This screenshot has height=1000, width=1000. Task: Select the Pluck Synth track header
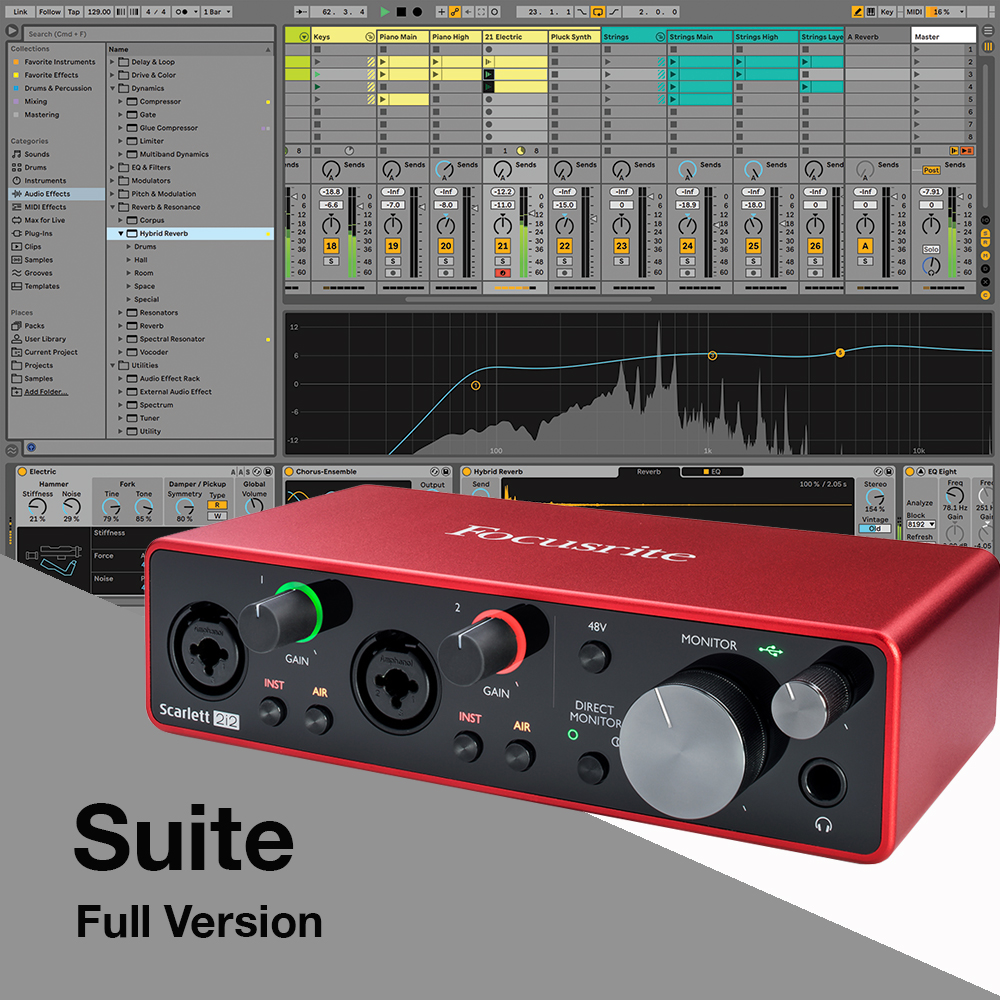point(574,37)
